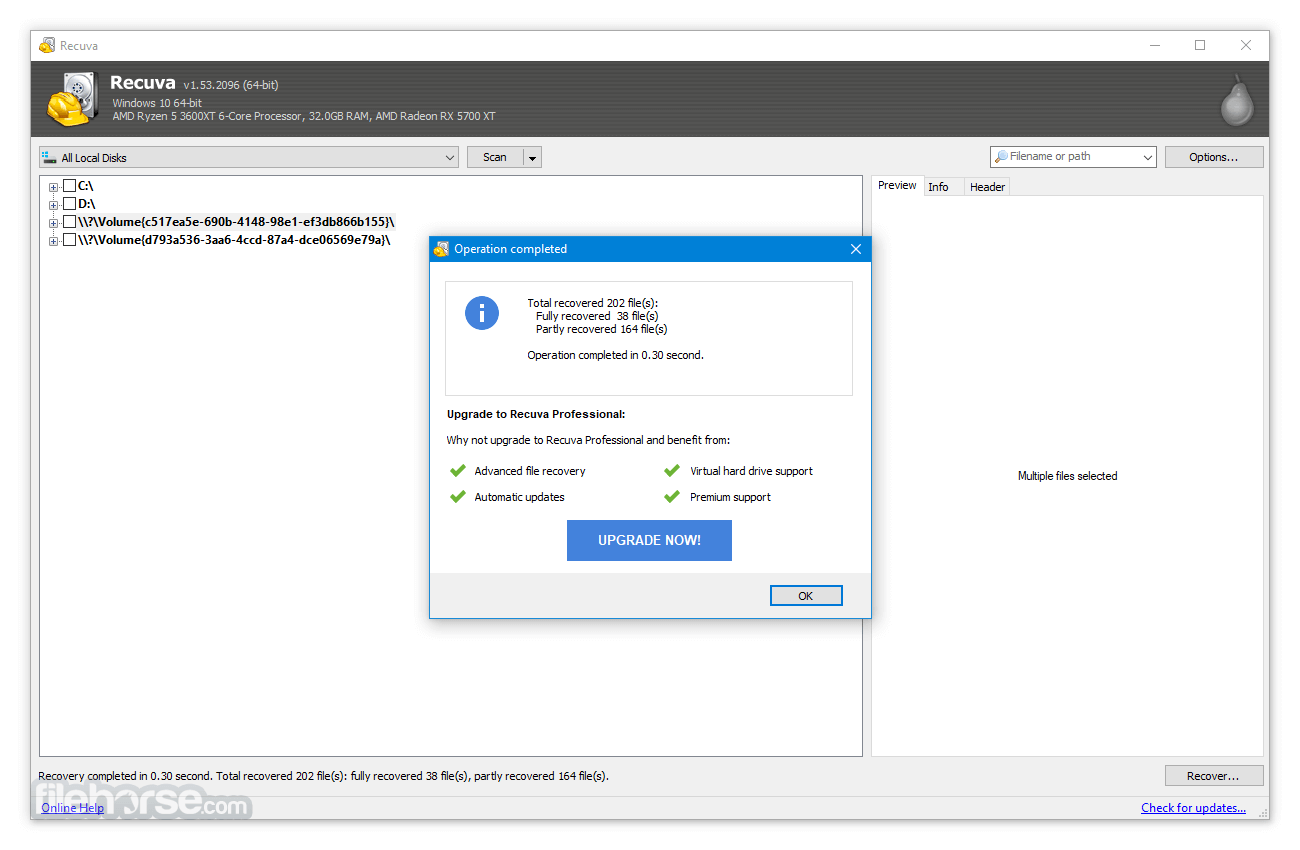Click the Recuva hard-hat logo in header
Screen dimensions: 1300x850
72,99
